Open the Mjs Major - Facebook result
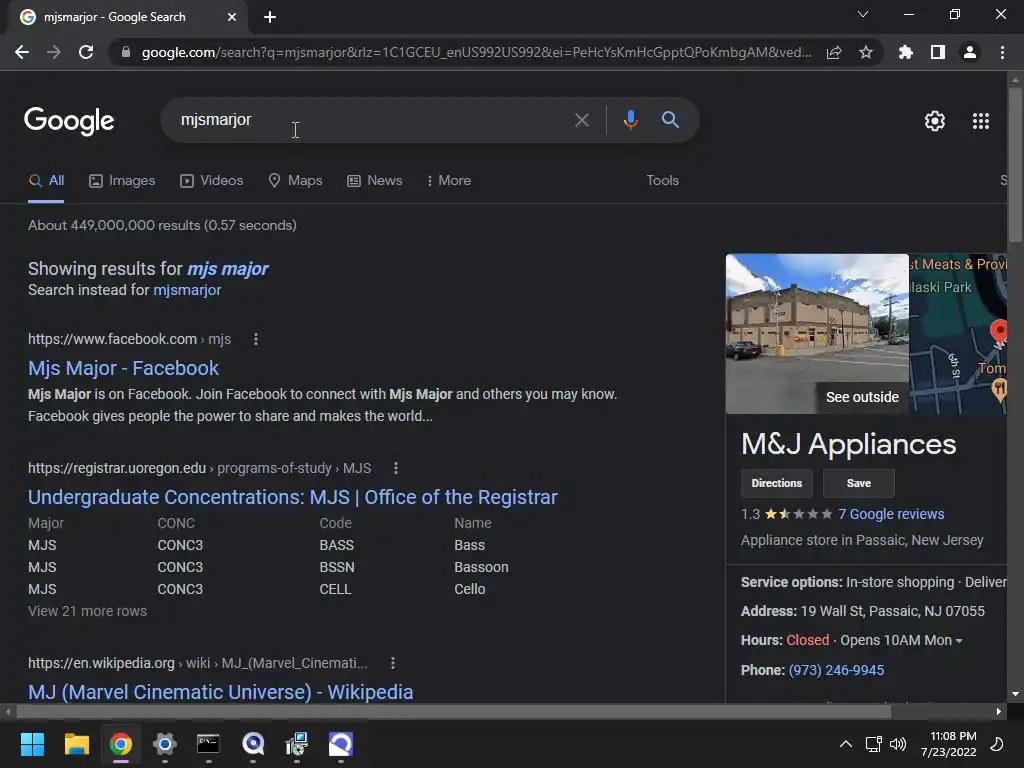The image size is (1024, 768). click(x=123, y=368)
